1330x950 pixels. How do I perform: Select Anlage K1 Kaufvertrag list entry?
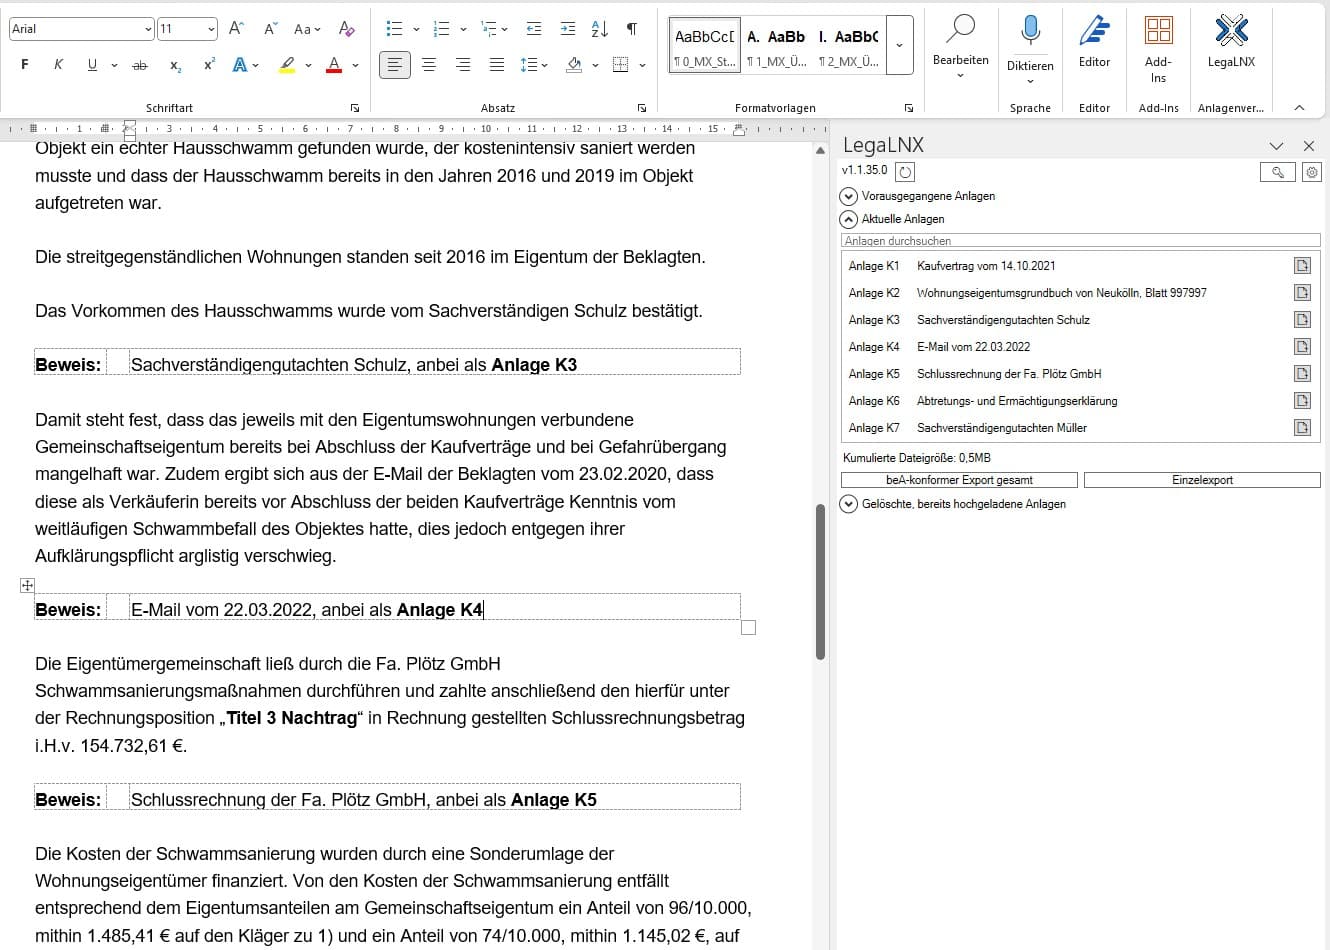pos(985,266)
